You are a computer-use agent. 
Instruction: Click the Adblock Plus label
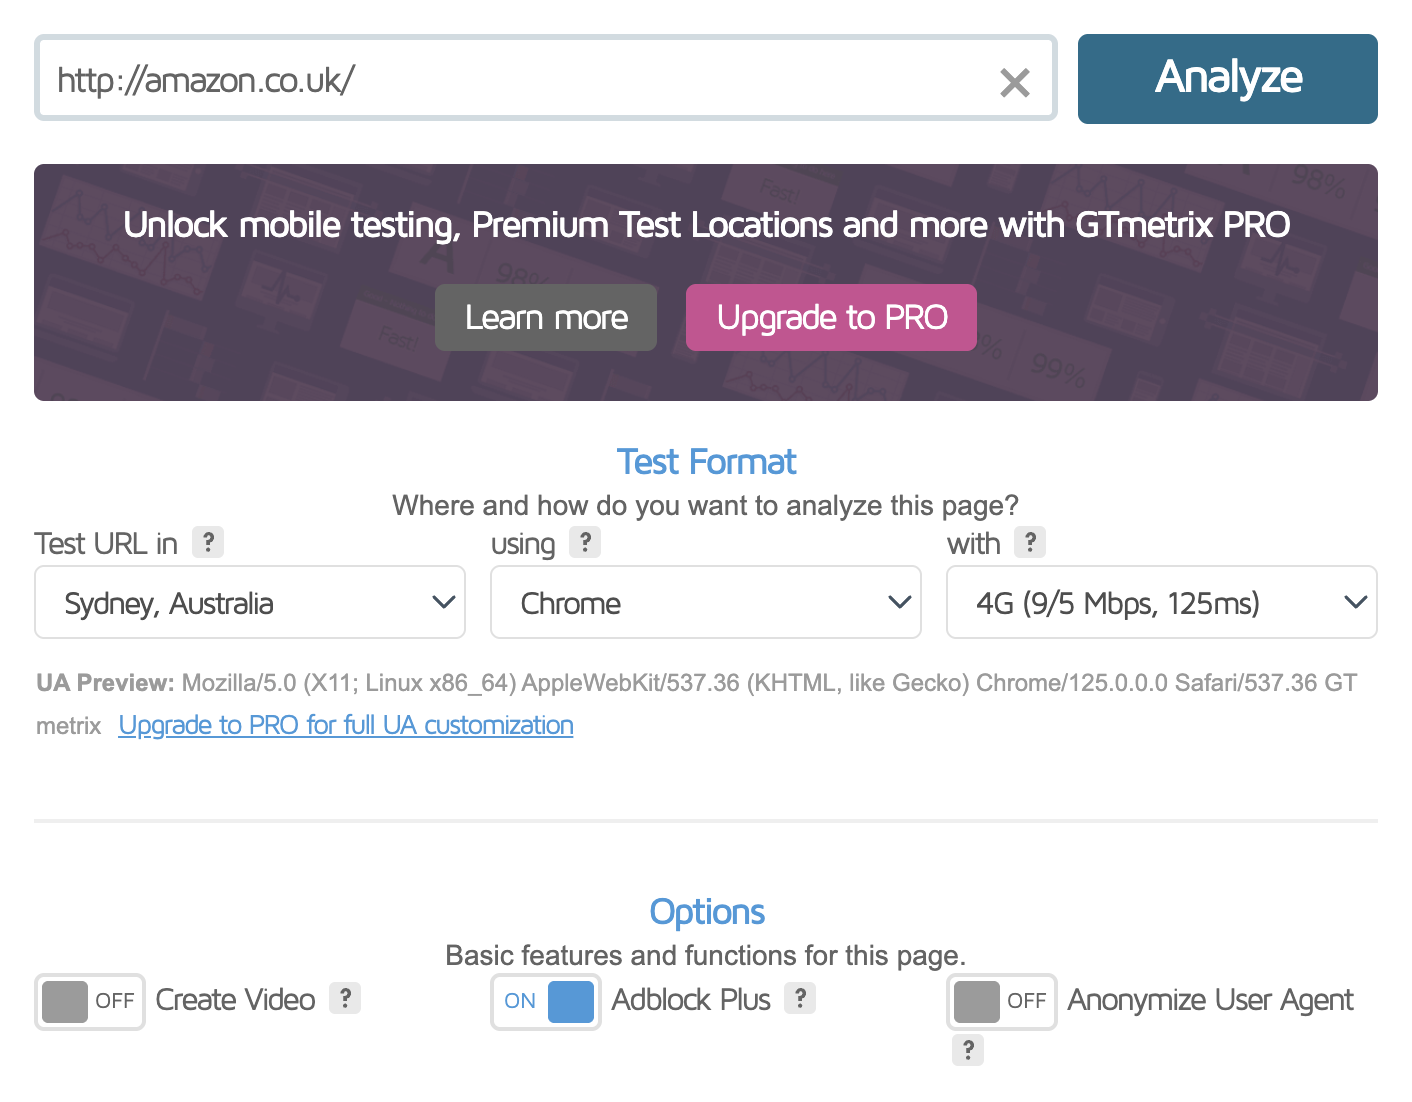[691, 1000]
